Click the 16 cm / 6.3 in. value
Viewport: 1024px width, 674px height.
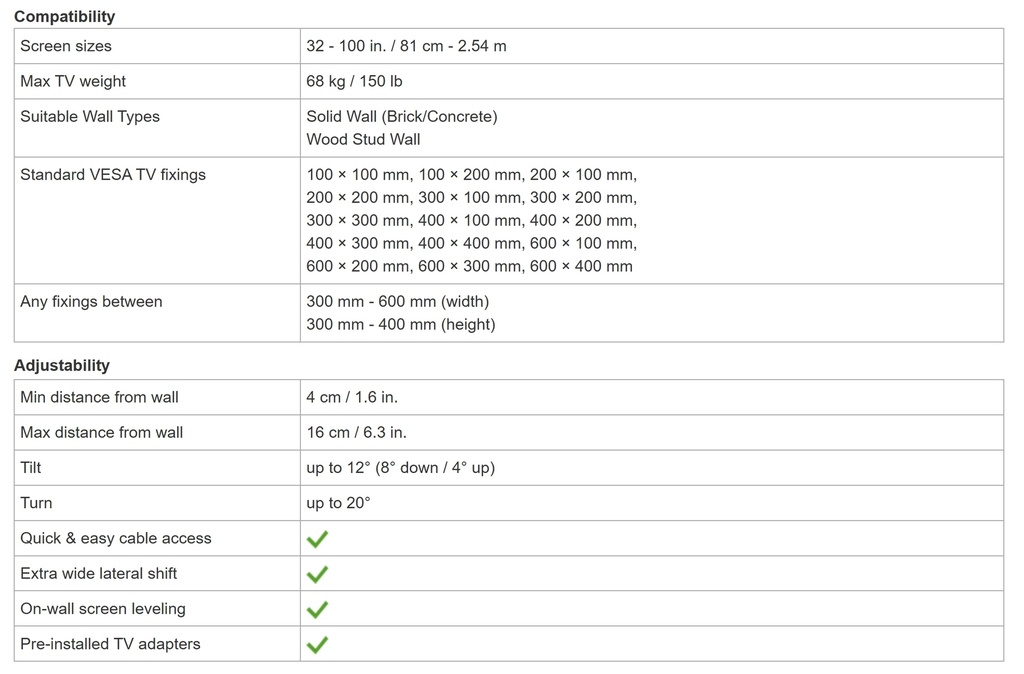[356, 432]
